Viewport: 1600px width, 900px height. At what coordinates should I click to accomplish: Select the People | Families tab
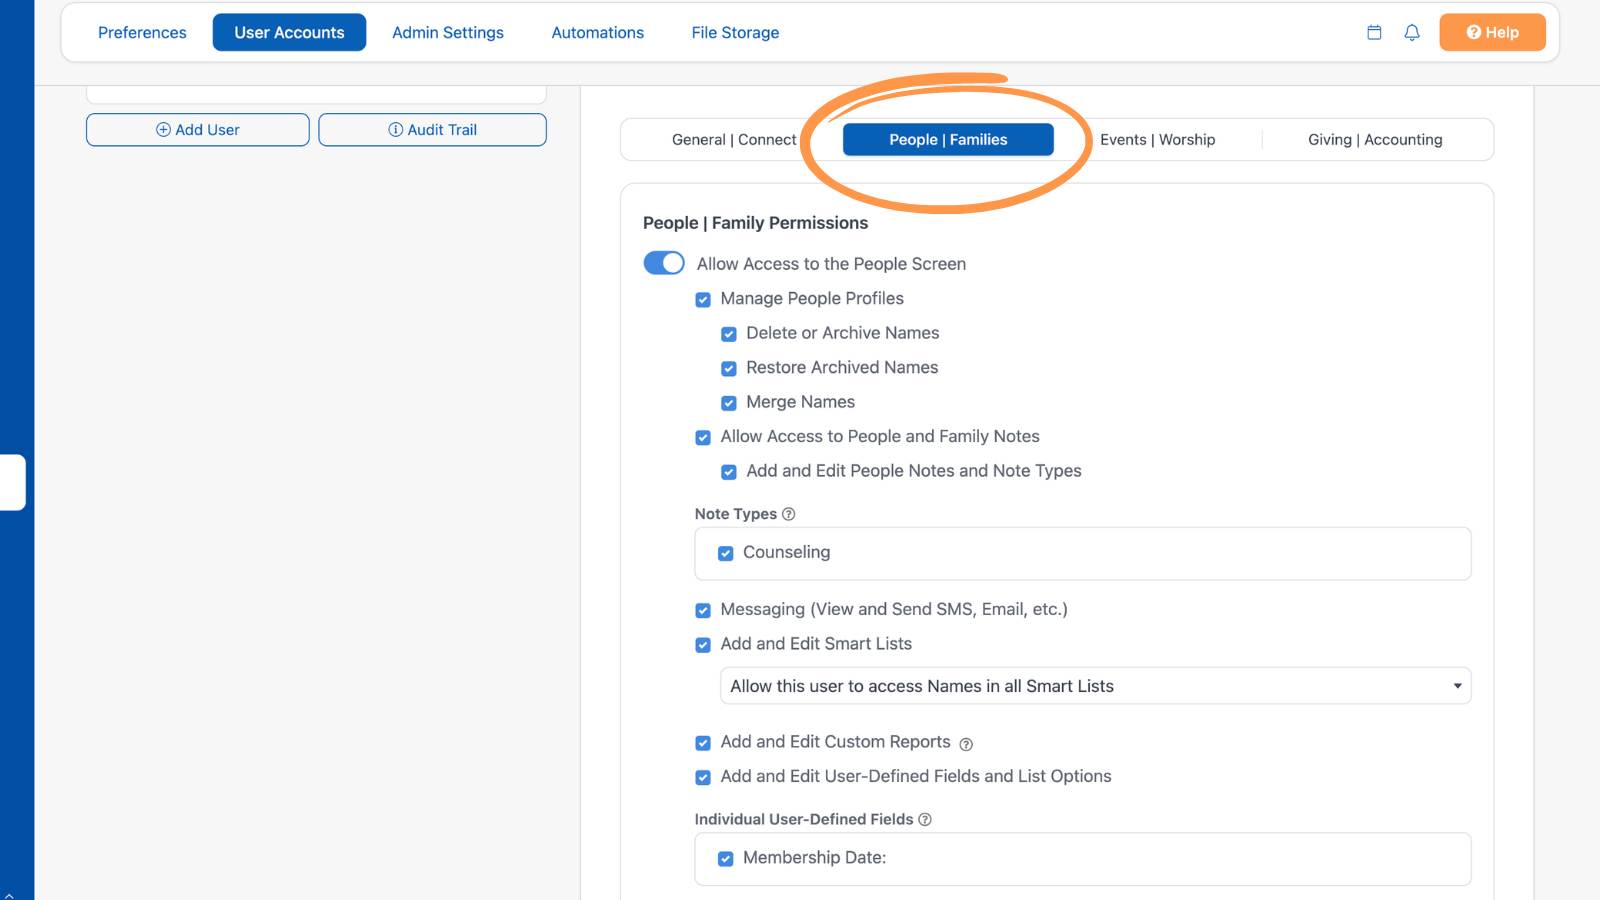(948, 140)
